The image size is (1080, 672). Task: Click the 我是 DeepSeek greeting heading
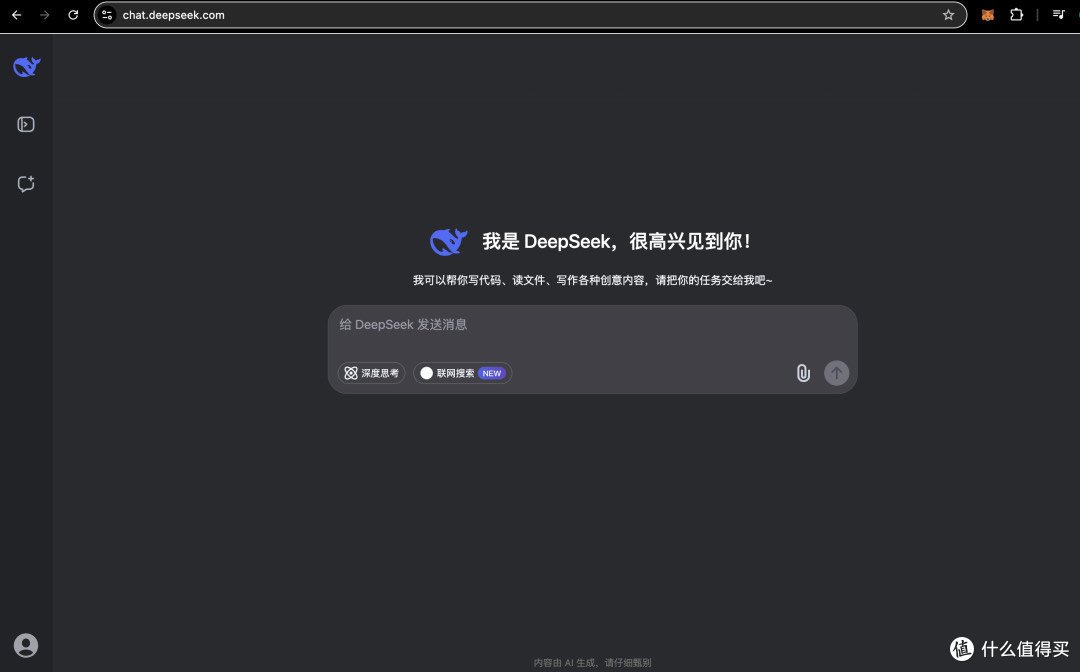coord(616,242)
